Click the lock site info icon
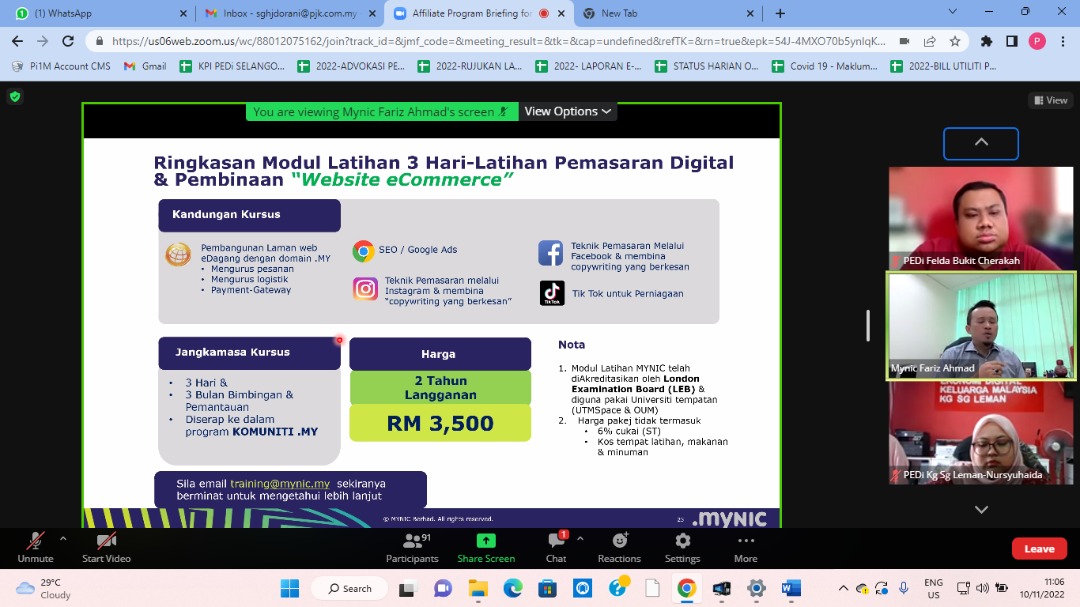Viewport: 1080px width, 607px height. tap(99, 41)
